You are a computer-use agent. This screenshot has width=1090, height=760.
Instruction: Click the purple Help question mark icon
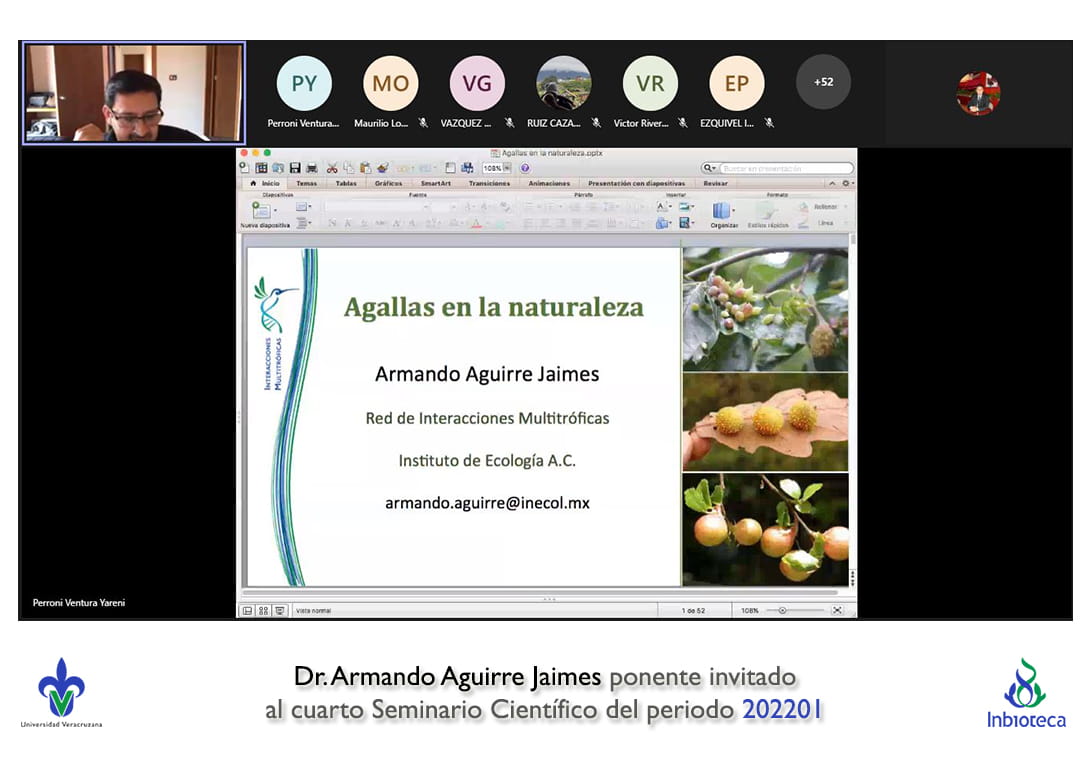coord(525,168)
